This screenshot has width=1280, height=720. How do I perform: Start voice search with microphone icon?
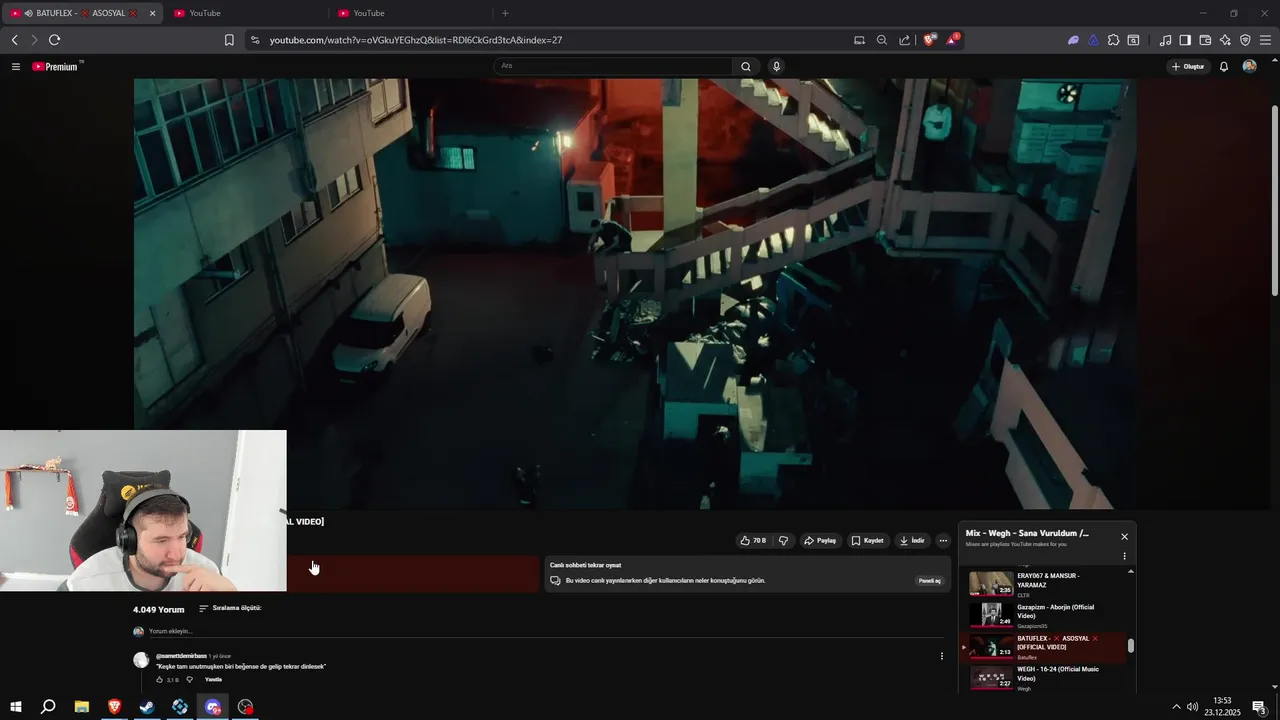coord(776,66)
